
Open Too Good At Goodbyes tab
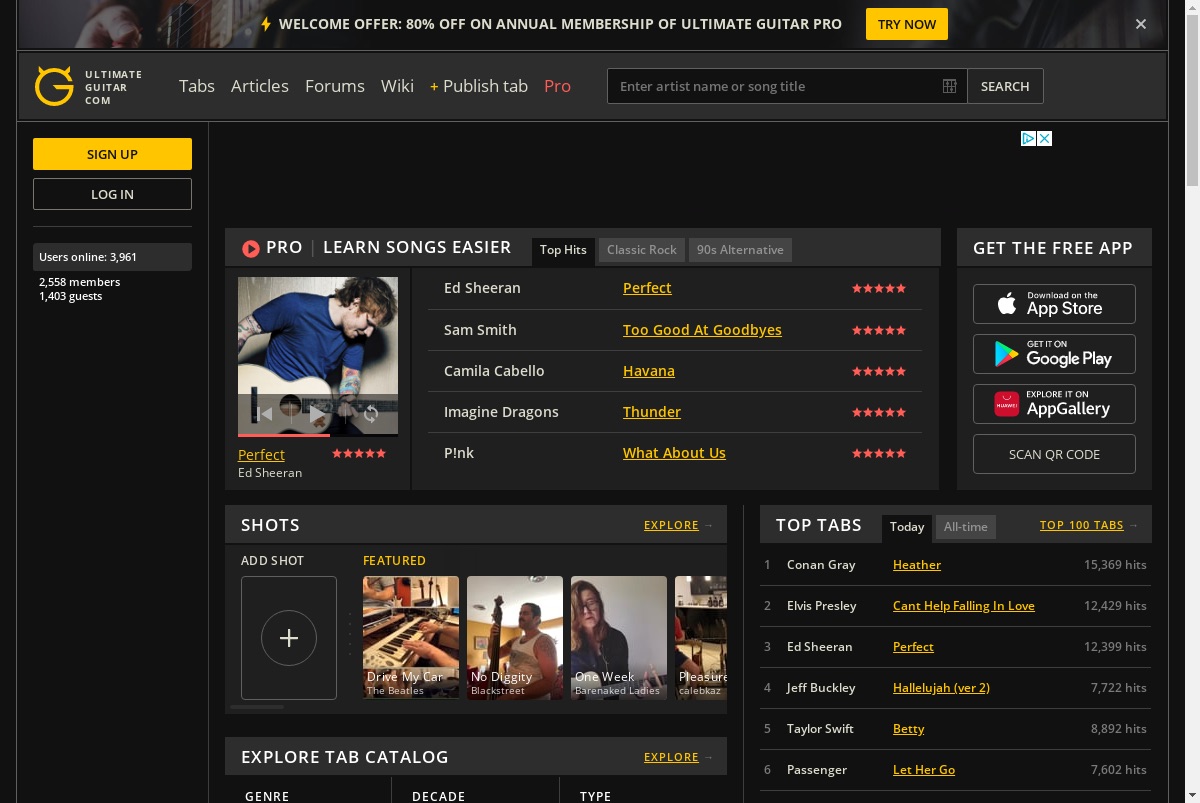tap(702, 330)
